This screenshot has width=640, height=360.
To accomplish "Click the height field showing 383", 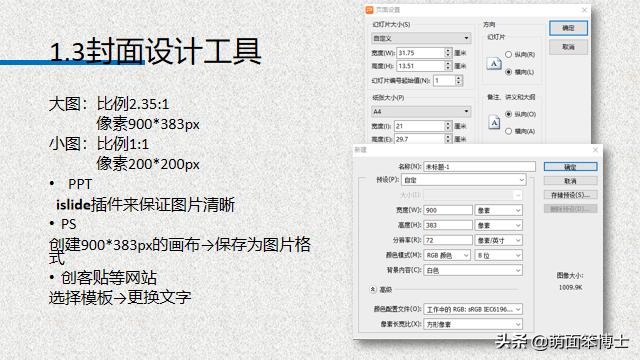I will [x=448, y=225].
